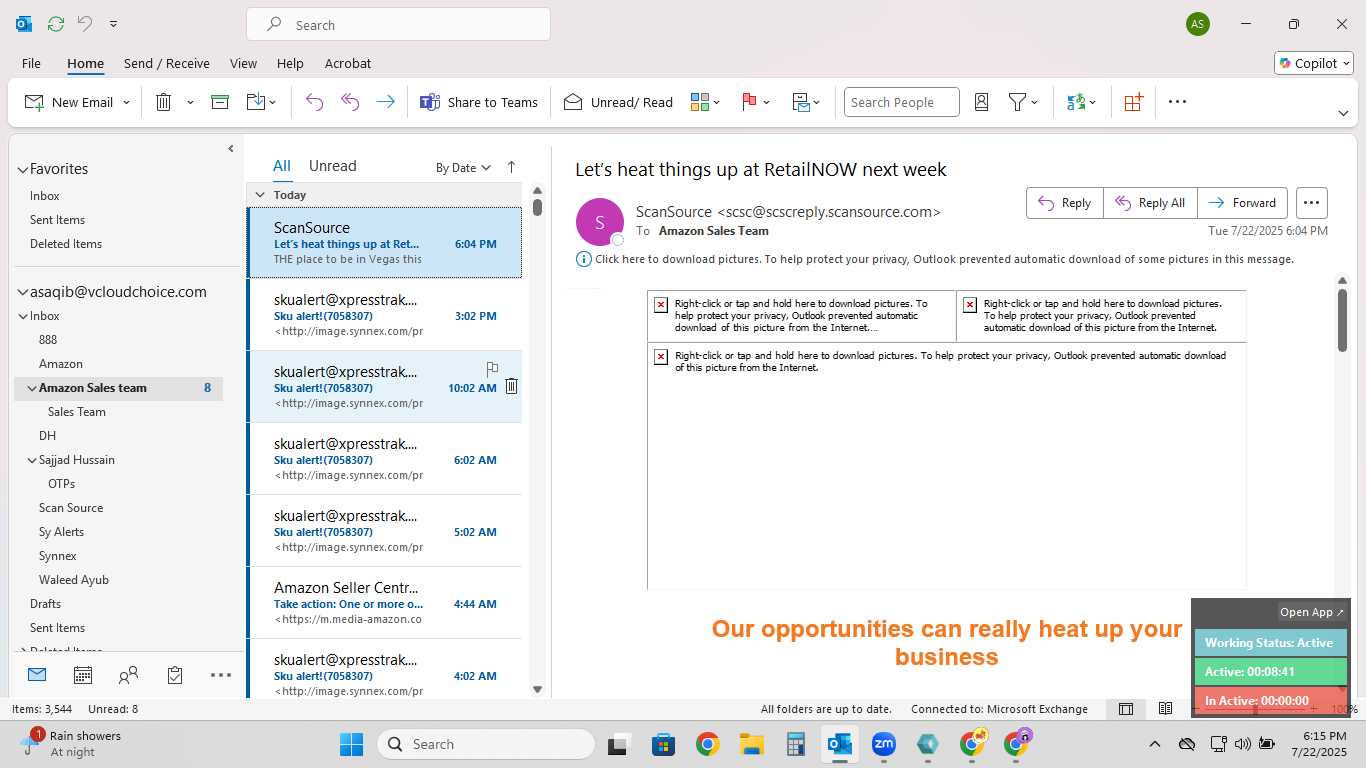
Task: Open Zoom from the taskbar
Action: 883,744
